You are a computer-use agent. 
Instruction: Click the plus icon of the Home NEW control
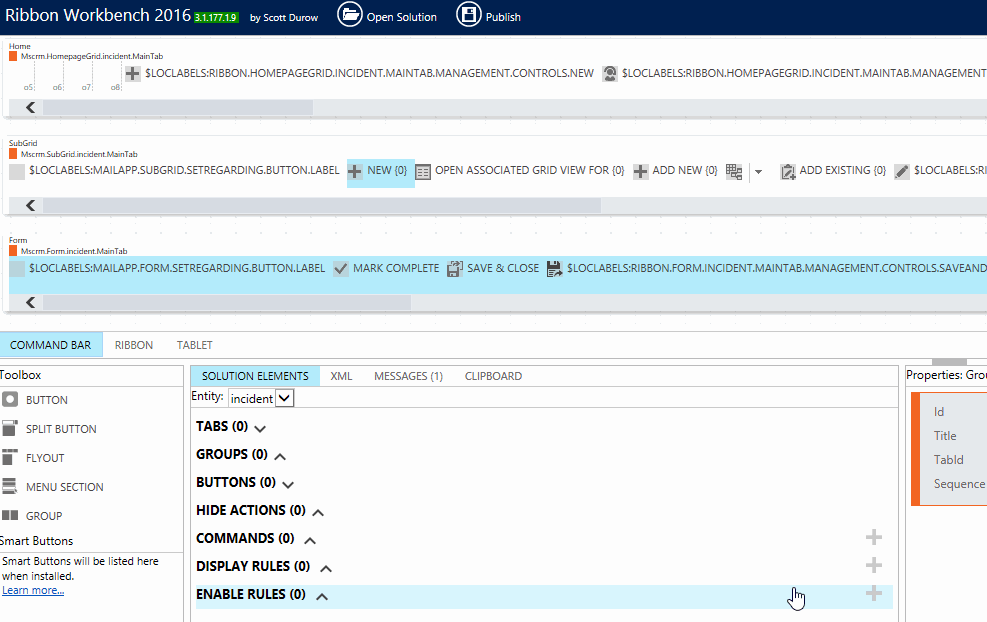[x=132, y=74]
